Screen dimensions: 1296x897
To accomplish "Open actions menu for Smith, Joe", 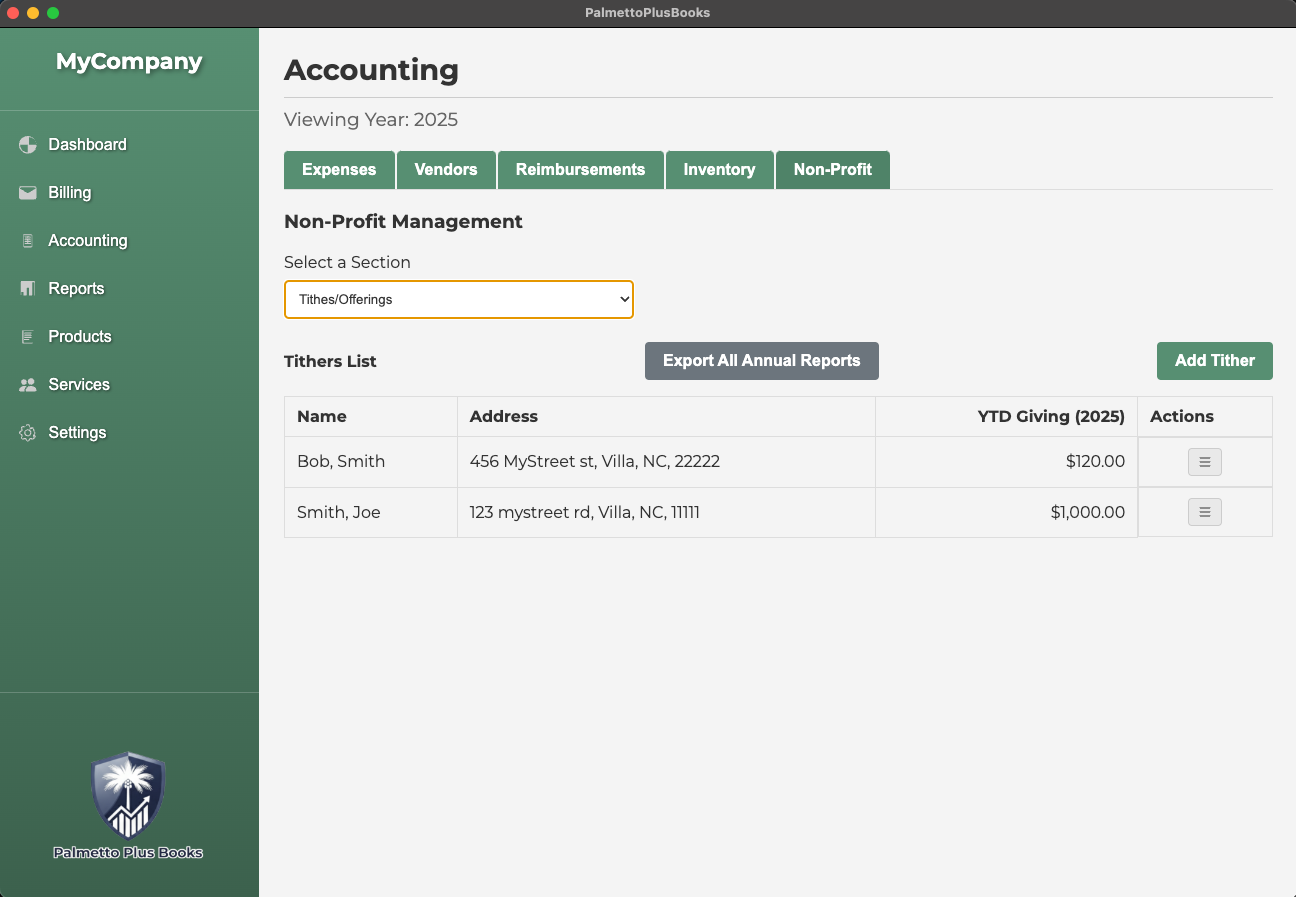I will coord(1204,512).
